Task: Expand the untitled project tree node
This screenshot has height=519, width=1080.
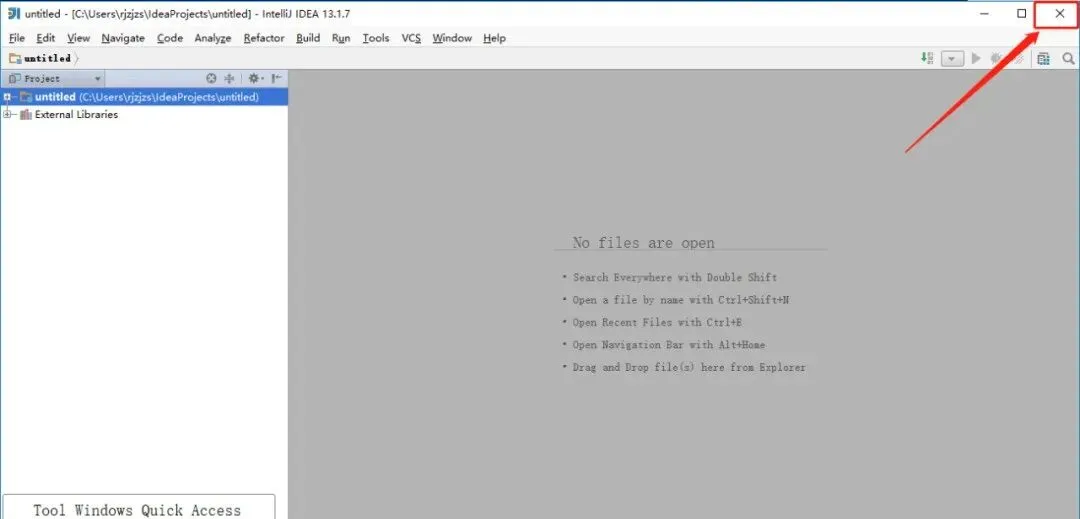Action: pyautogui.click(x=7, y=97)
